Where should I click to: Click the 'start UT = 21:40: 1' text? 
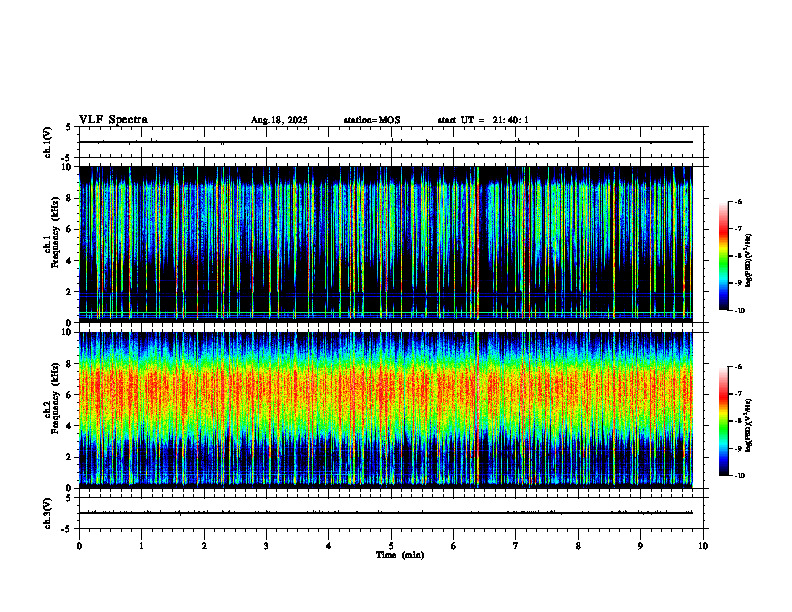pyautogui.click(x=483, y=120)
